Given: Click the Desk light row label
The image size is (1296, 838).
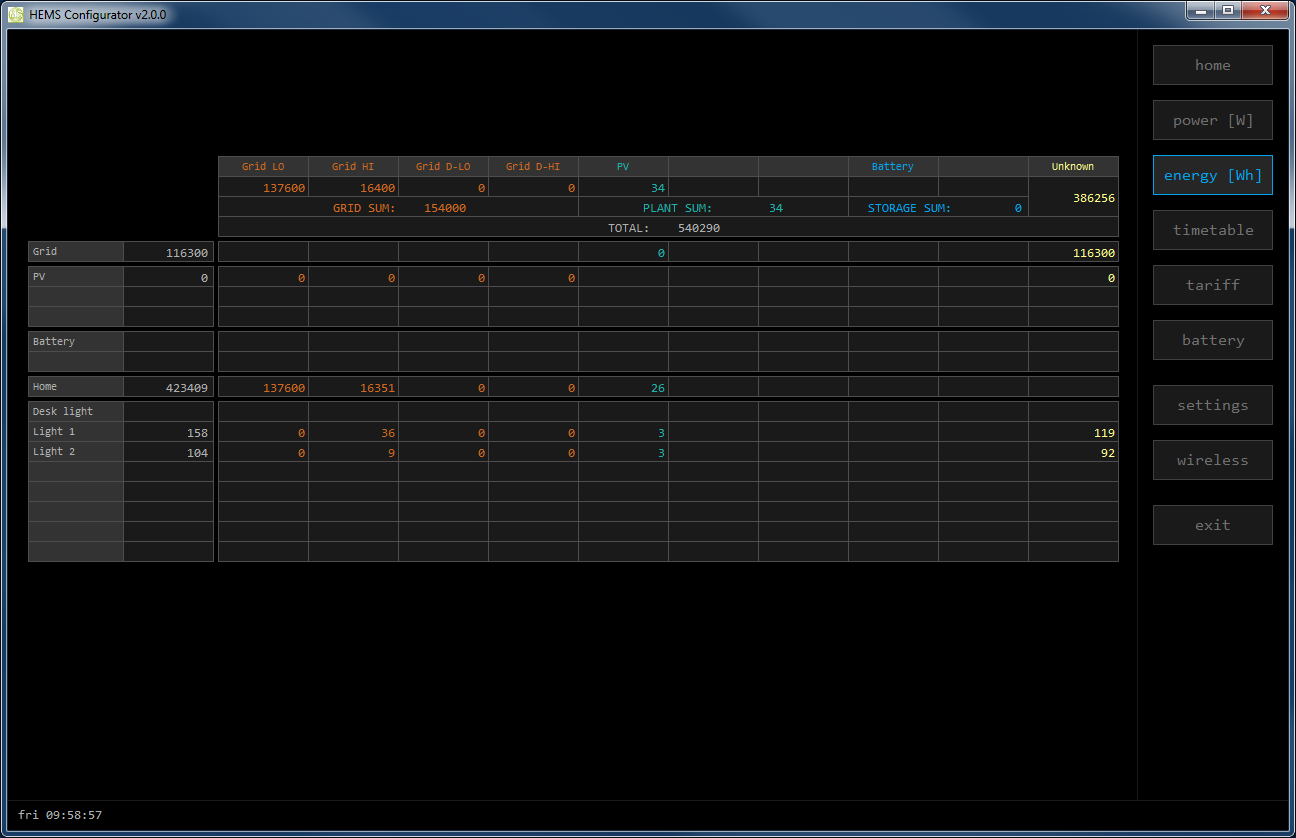Looking at the screenshot, I should pos(76,411).
